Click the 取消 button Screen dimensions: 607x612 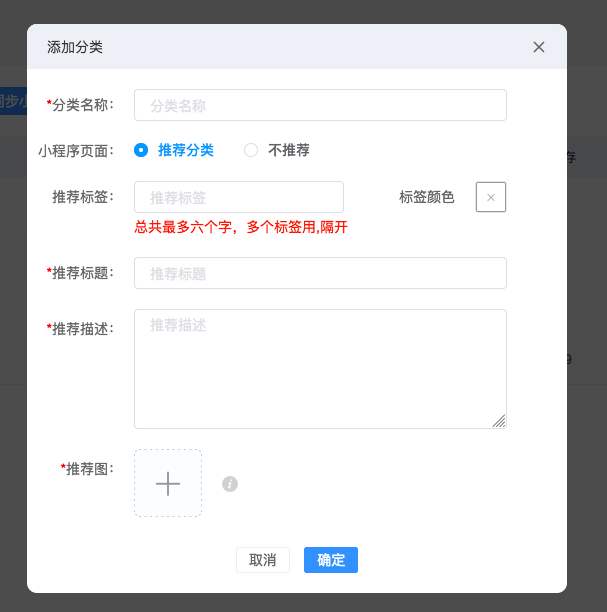point(263,560)
